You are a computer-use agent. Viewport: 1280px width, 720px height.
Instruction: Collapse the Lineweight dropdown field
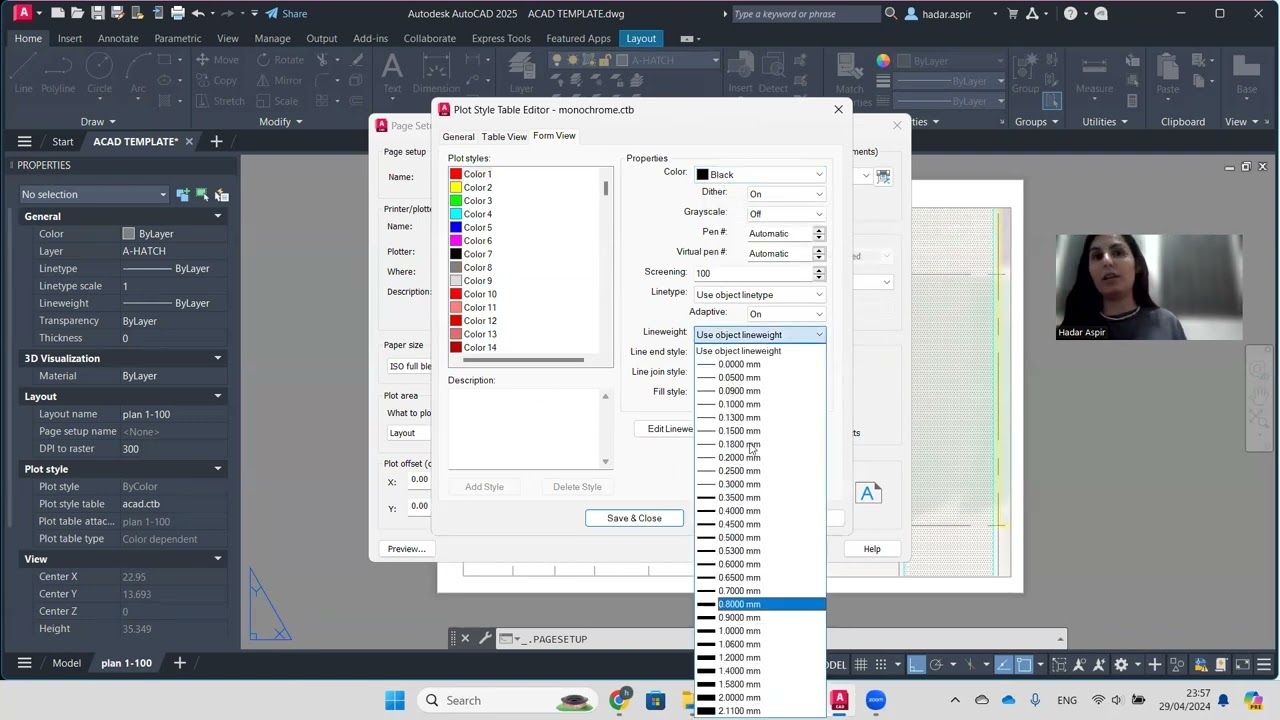pos(760,335)
